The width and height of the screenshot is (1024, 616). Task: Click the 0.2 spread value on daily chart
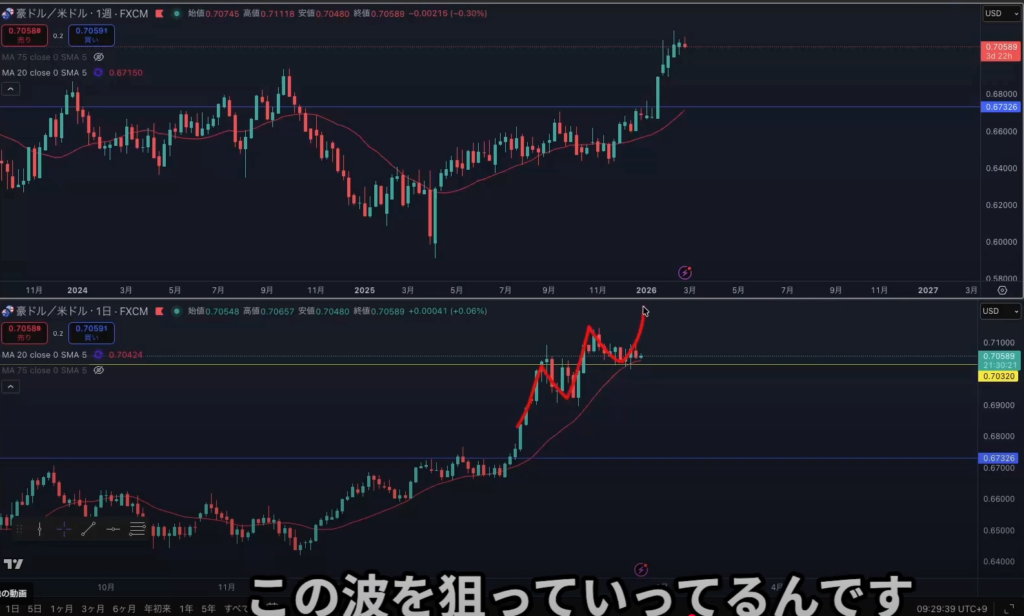(58, 333)
